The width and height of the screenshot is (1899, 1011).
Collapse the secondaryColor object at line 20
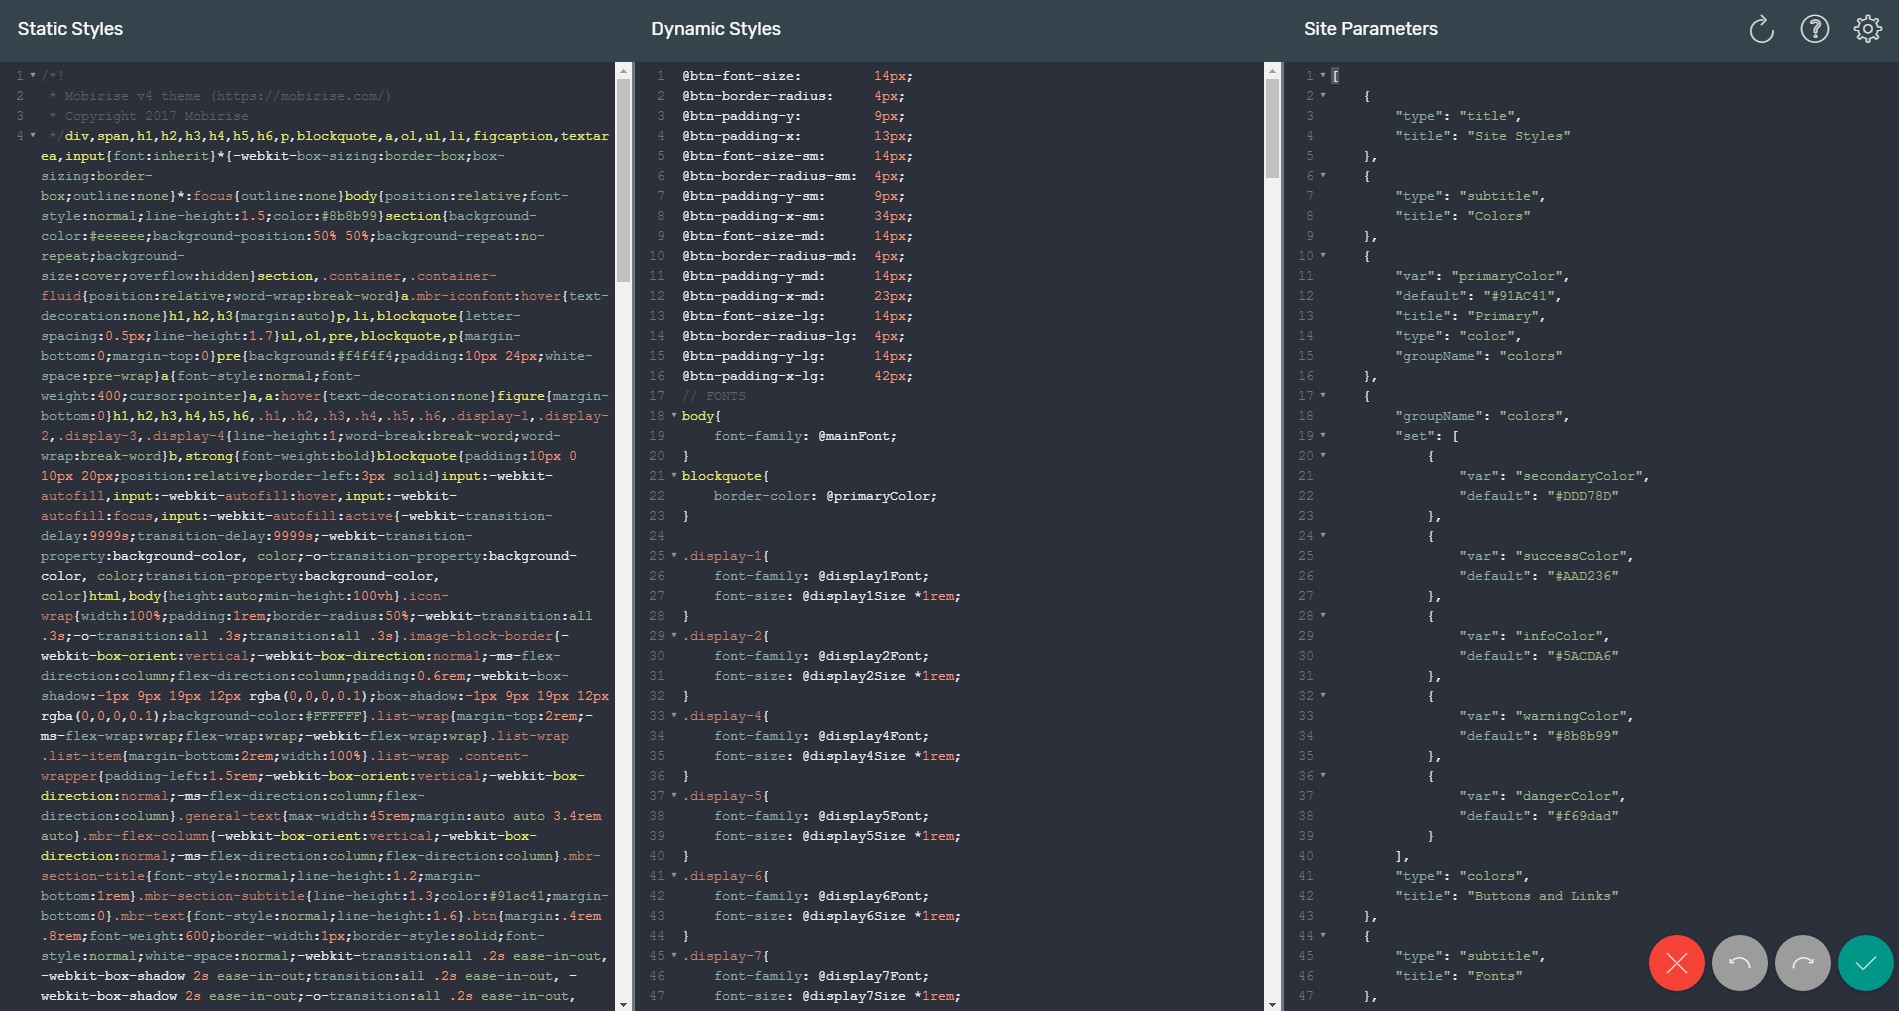click(x=1323, y=455)
